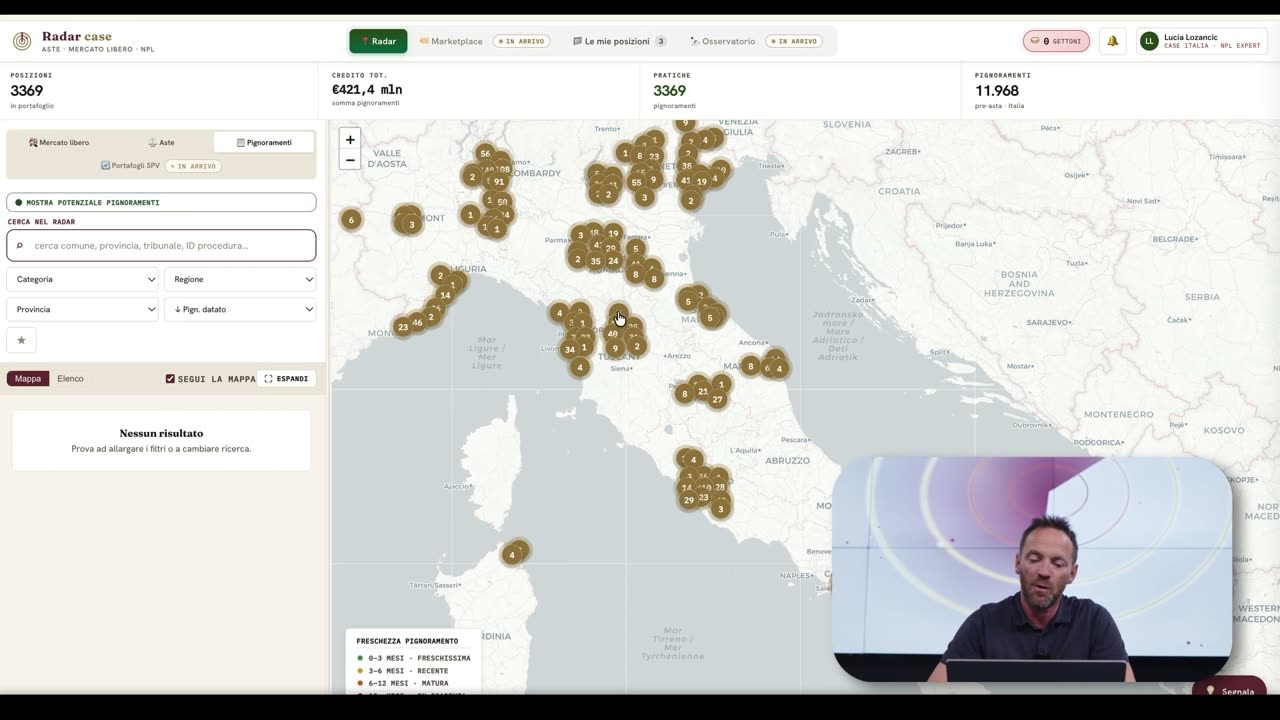Select the map cluster labeled 55

click(636, 183)
